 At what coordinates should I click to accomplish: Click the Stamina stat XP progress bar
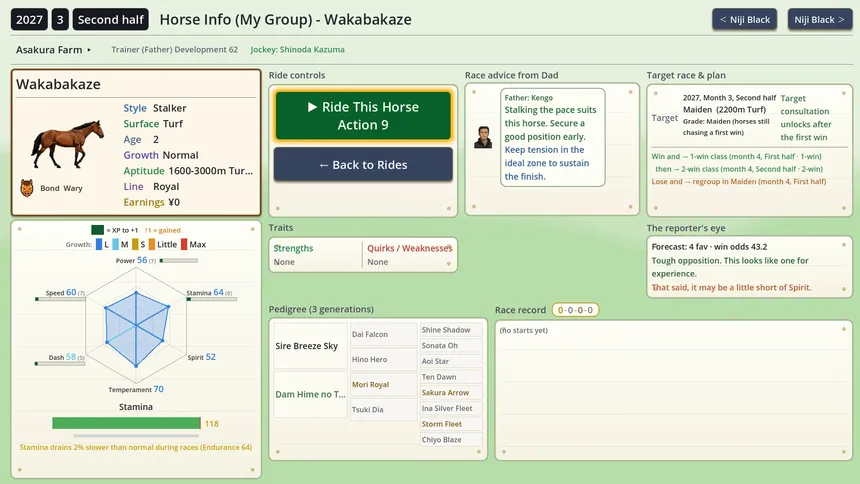click(212, 299)
